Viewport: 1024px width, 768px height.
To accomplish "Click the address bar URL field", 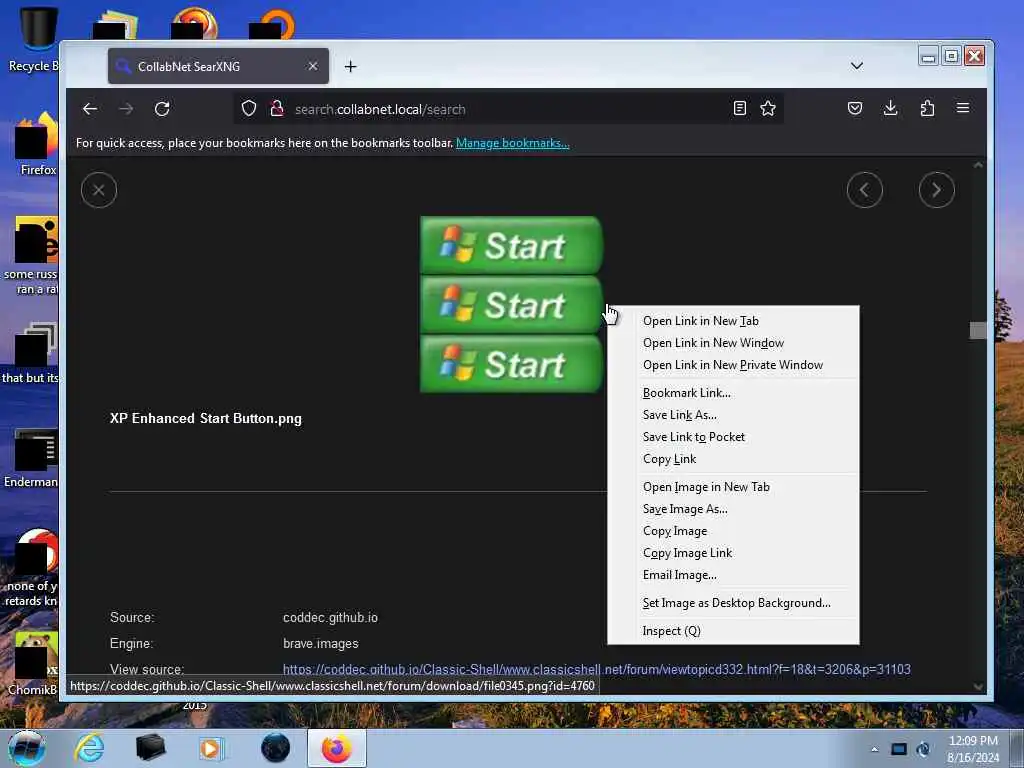I will tap(509, 109).
